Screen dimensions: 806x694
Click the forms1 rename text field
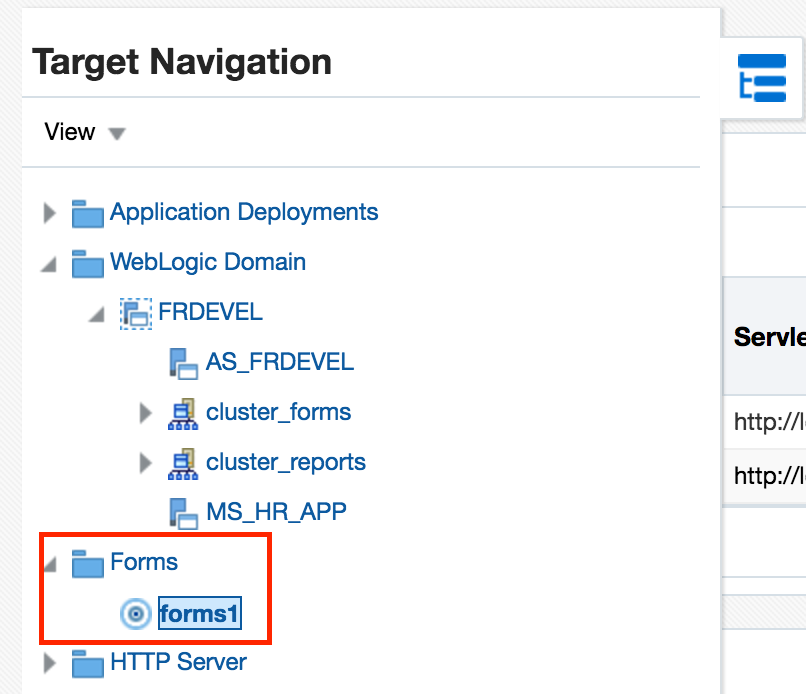tap(200, 613)
